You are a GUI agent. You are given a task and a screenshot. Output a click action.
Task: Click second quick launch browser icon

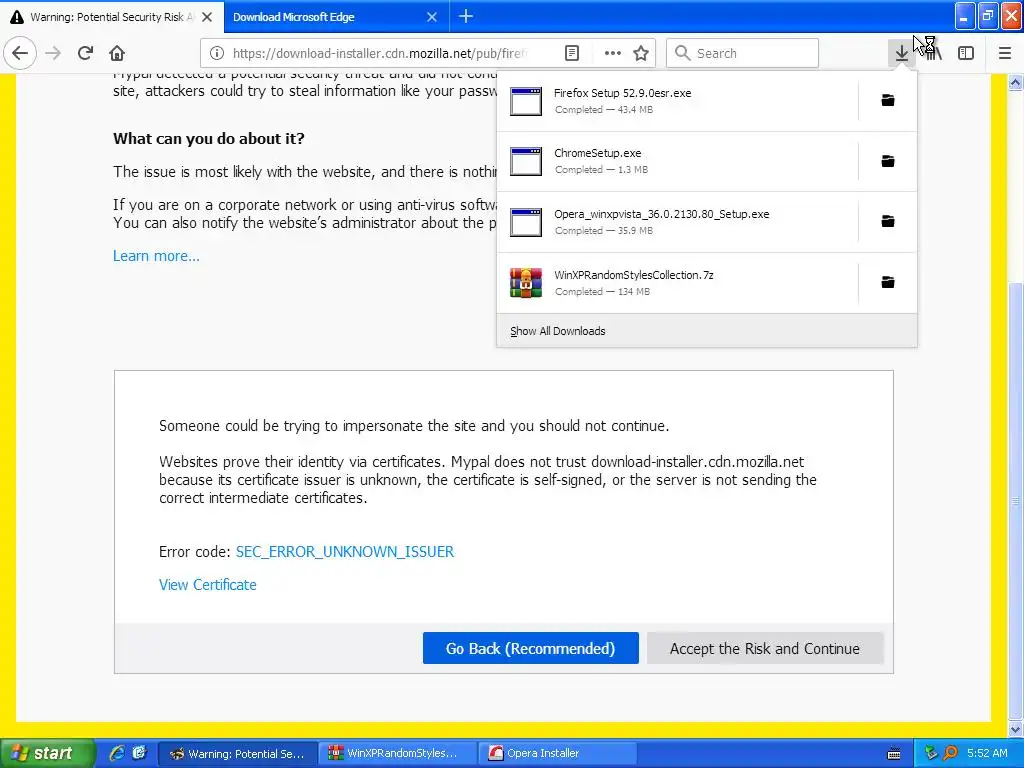pyautogui.click(x=139, y=753)
